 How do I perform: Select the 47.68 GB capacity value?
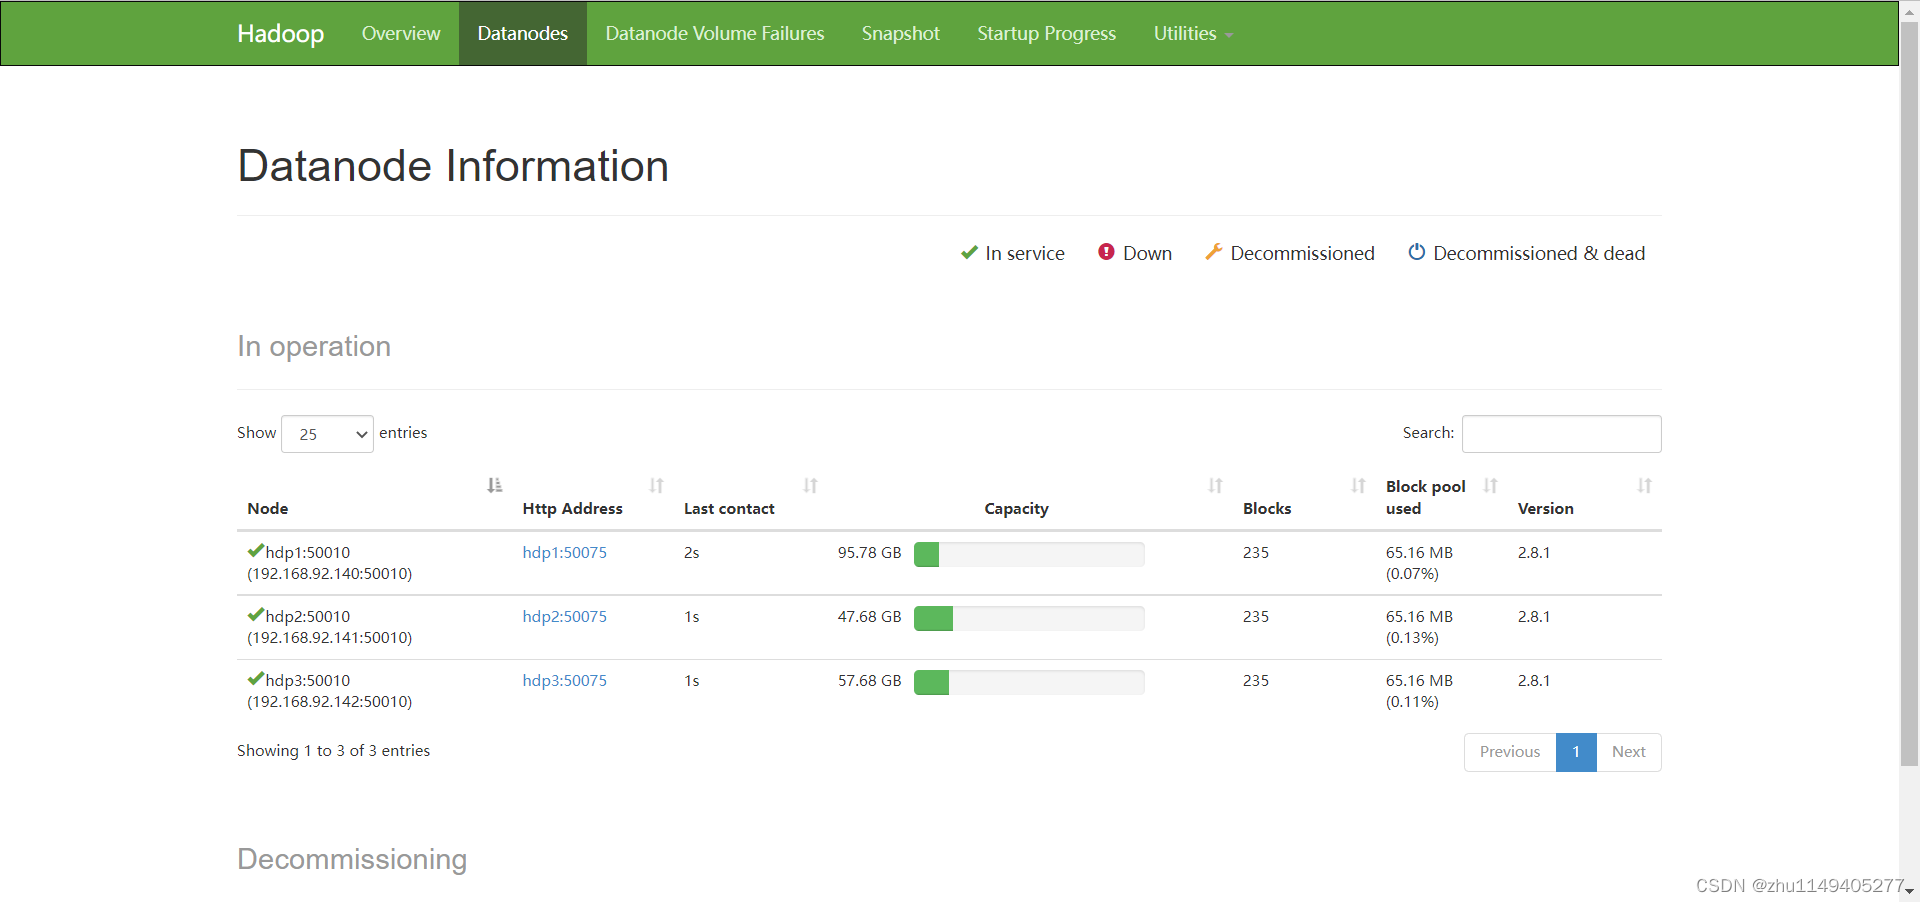[x=869, y=617]
